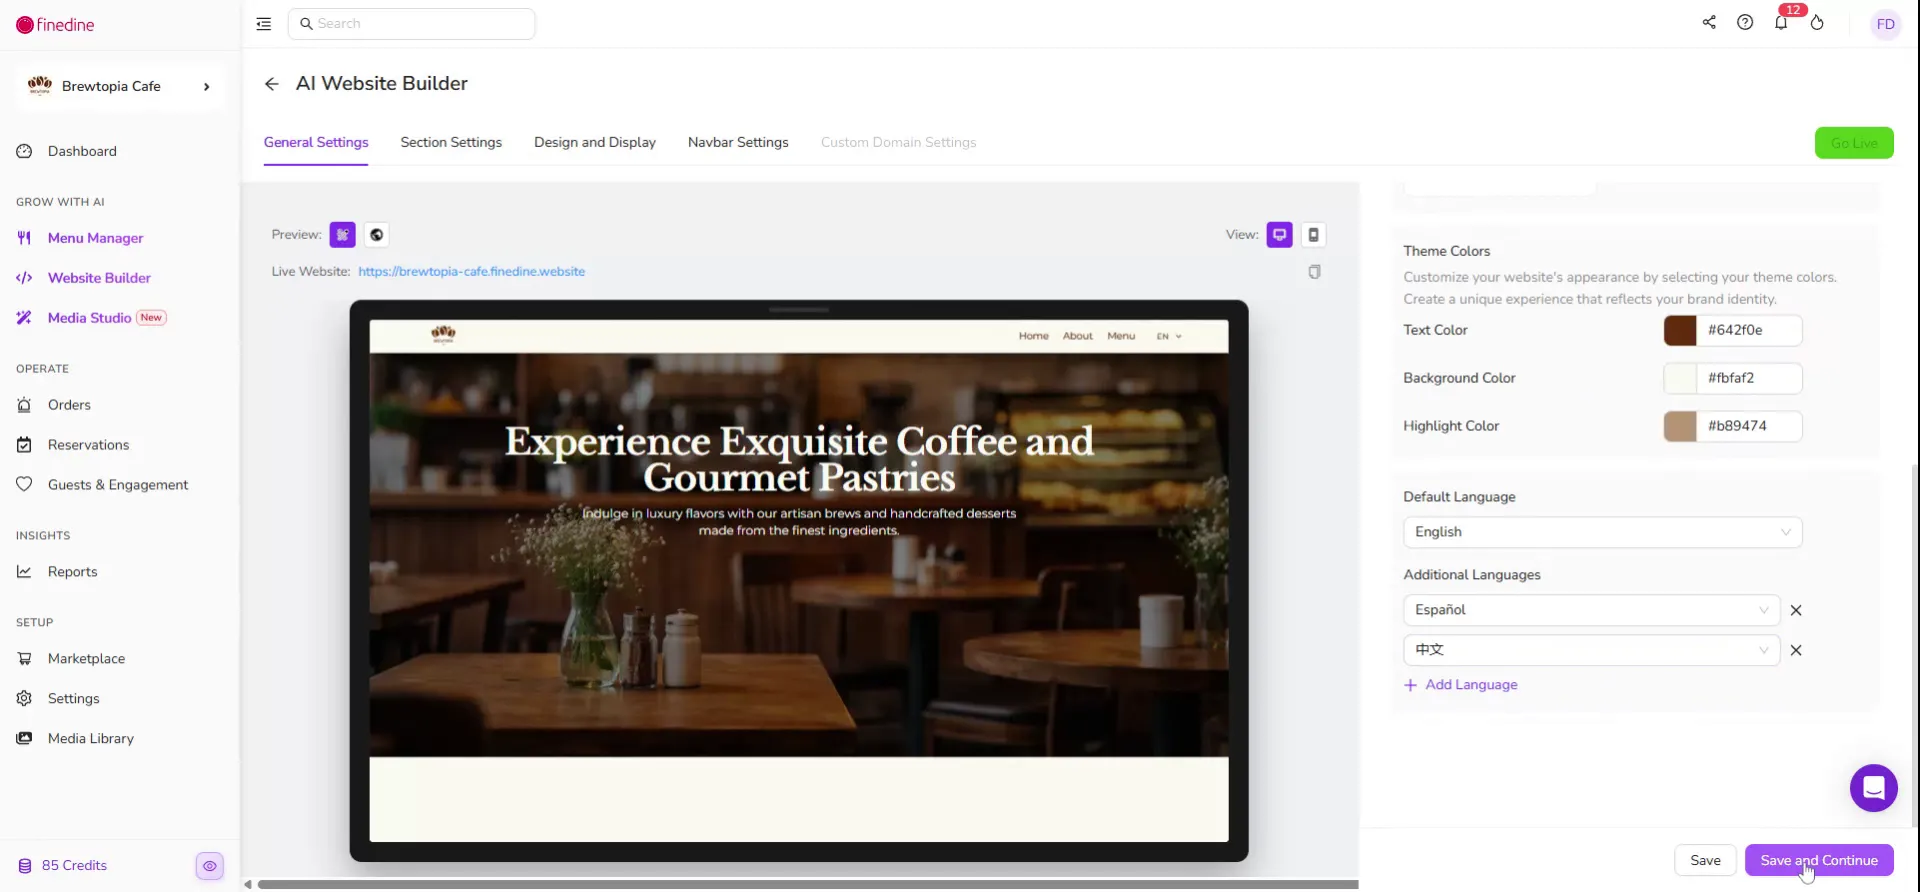The image size is (1920, 892).
Task: Open the General Settings tab
Action: tap(316, 142)
